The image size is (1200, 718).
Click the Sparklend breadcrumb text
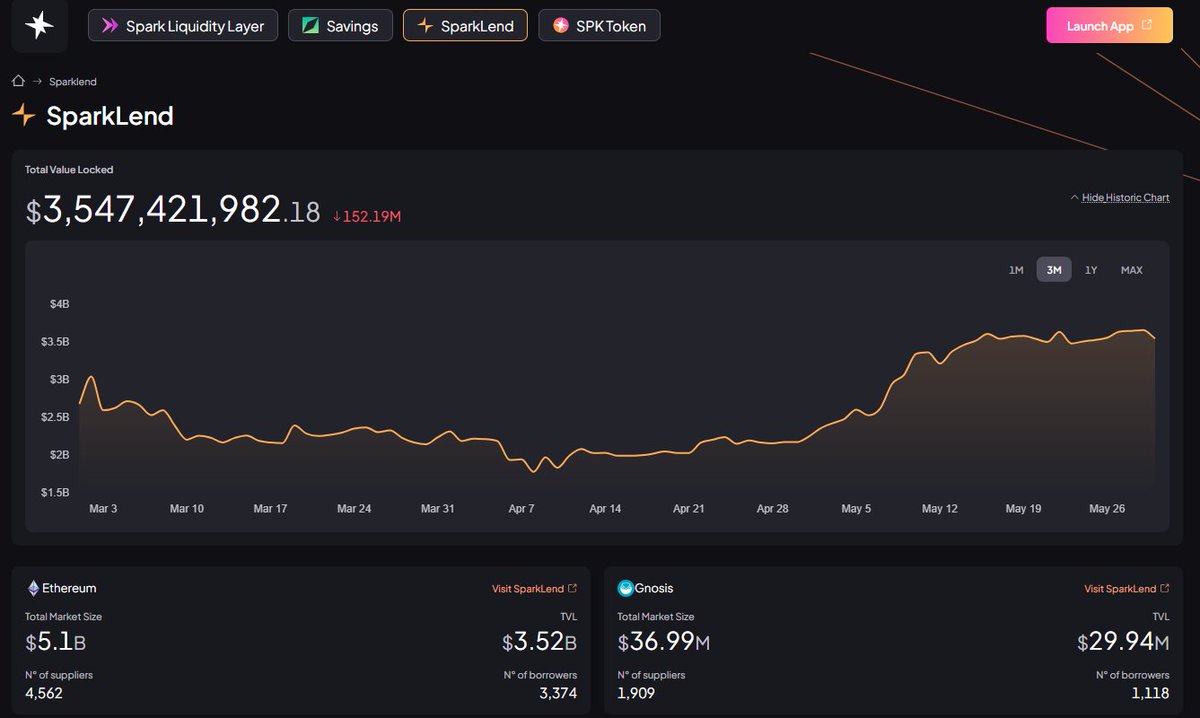pyautogui.click(x=73, y=82)
